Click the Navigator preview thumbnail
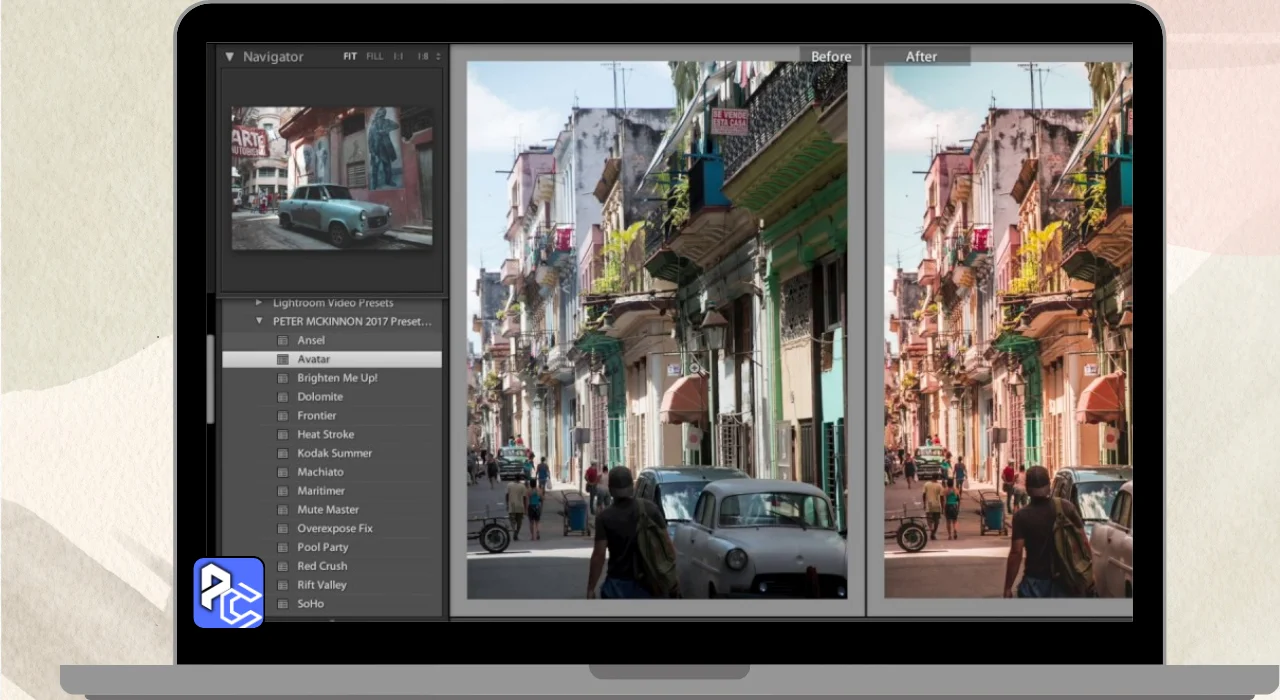1280x700 pixels. click(332, 177)
